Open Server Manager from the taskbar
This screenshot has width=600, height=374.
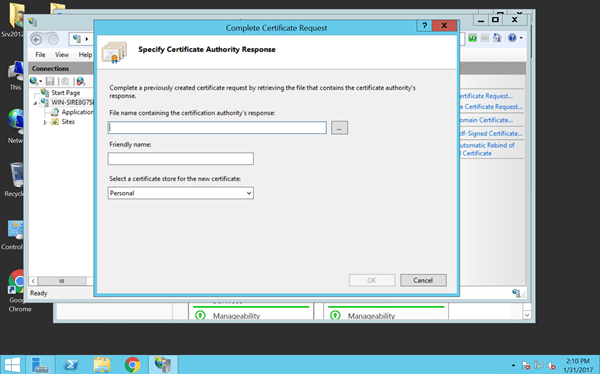click(x=40, y=365)
